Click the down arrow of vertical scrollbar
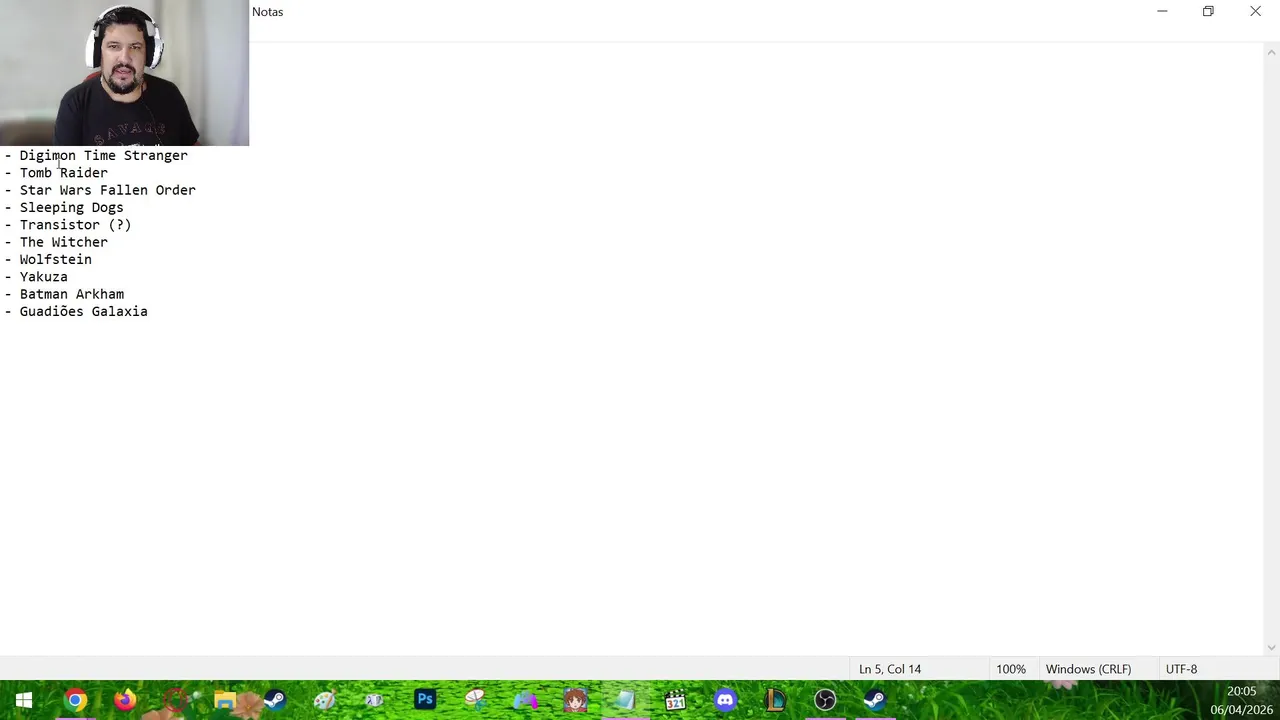The width and height of the screenshot is (1280, 720). pos(1272,647)
